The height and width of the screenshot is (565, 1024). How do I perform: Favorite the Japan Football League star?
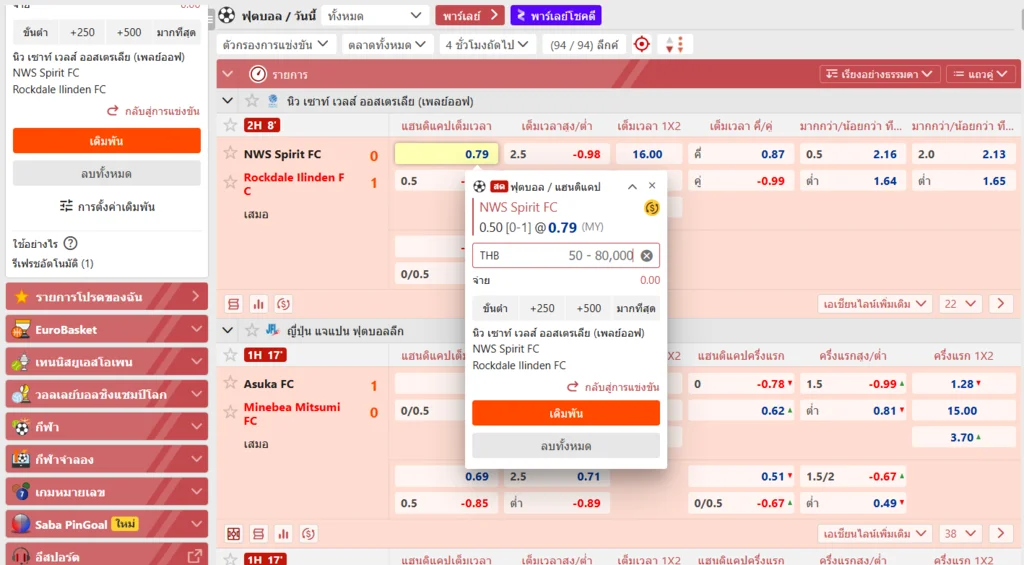251,331
